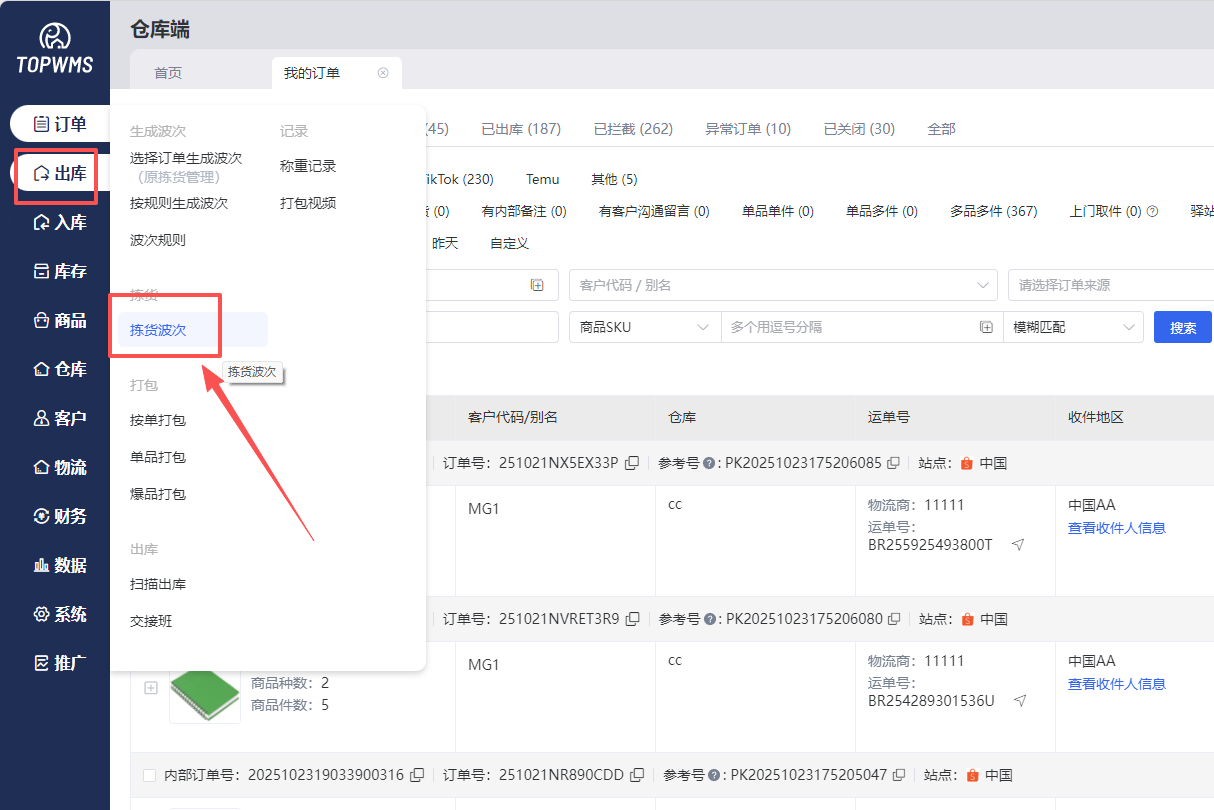Copy order number 251021NVRET3R9

point(632,619)
